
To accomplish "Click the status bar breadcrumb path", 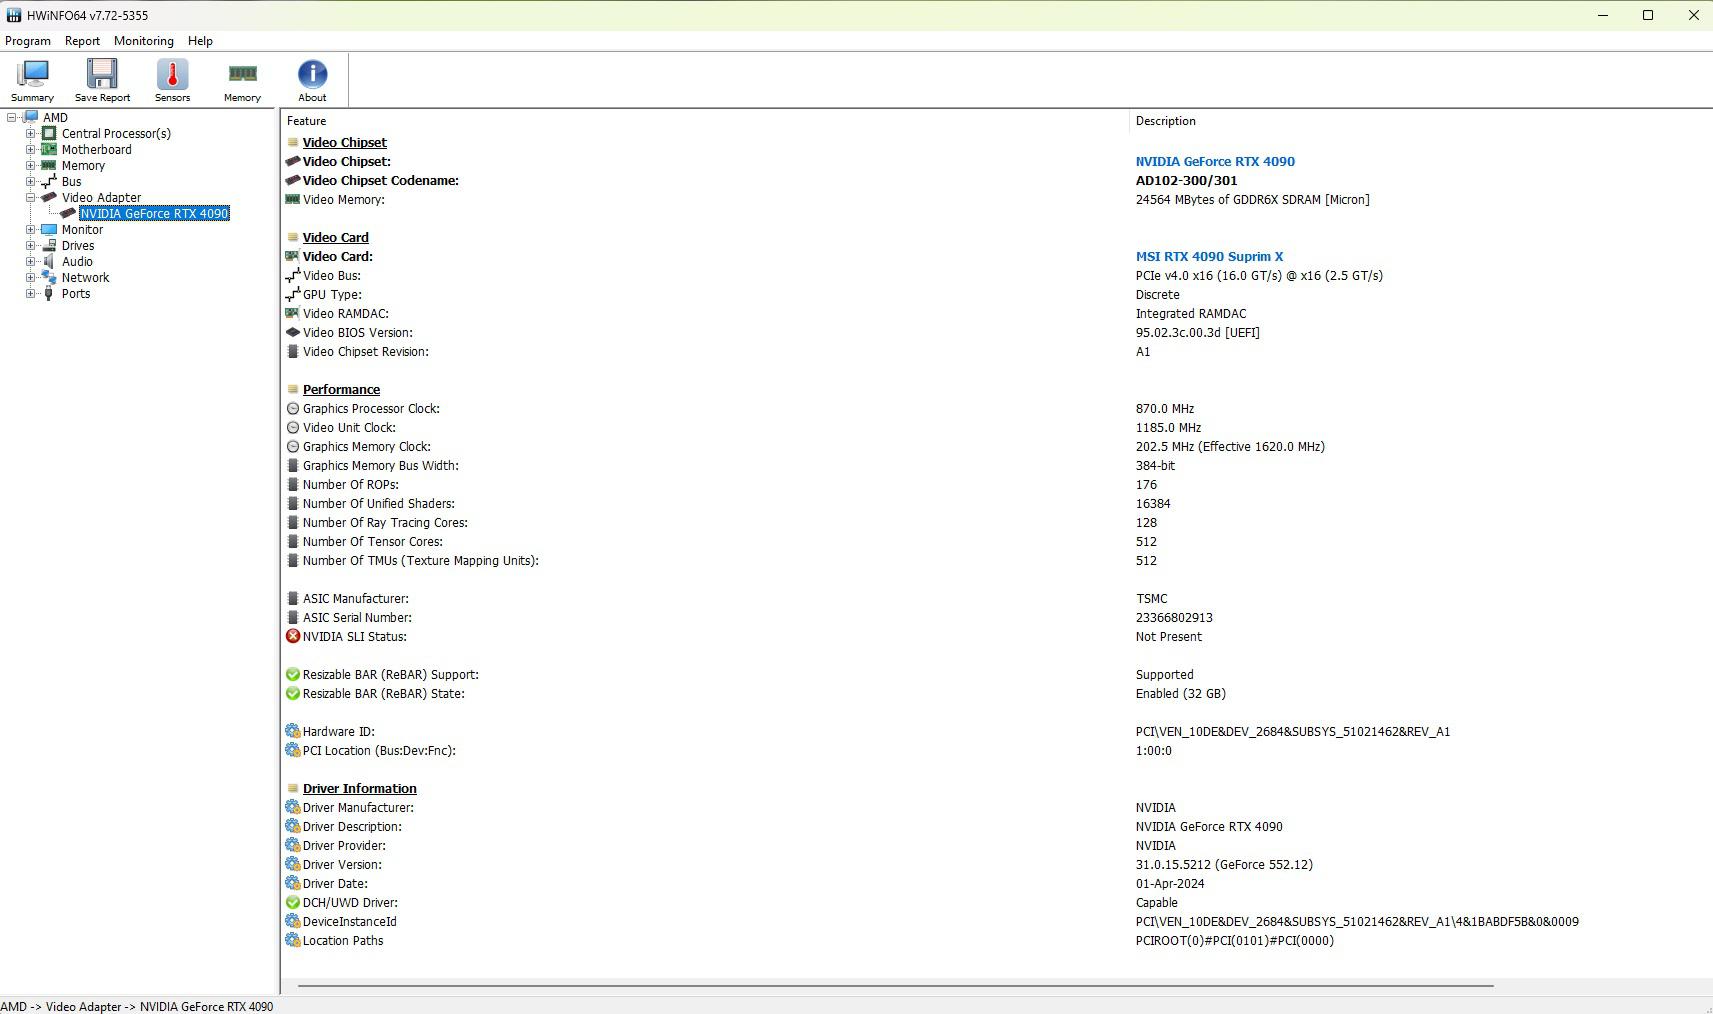I will [x=137, y=1006].
